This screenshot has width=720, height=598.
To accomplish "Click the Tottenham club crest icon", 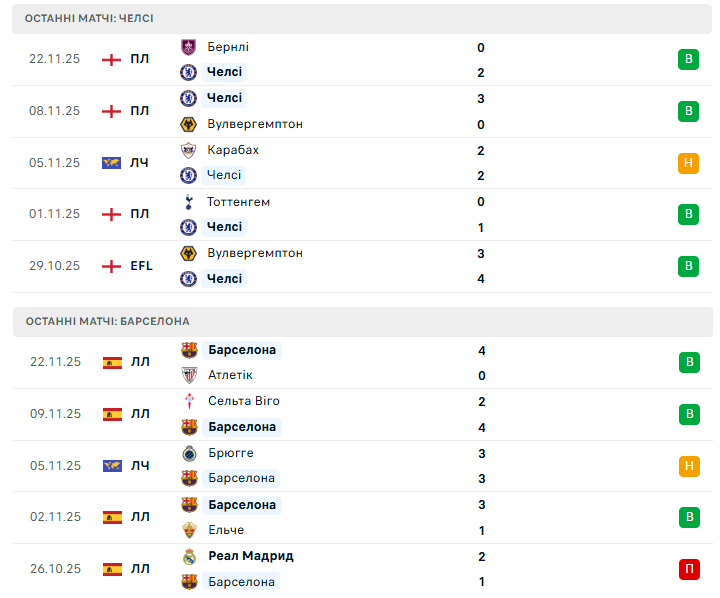I will pos(188,202).
